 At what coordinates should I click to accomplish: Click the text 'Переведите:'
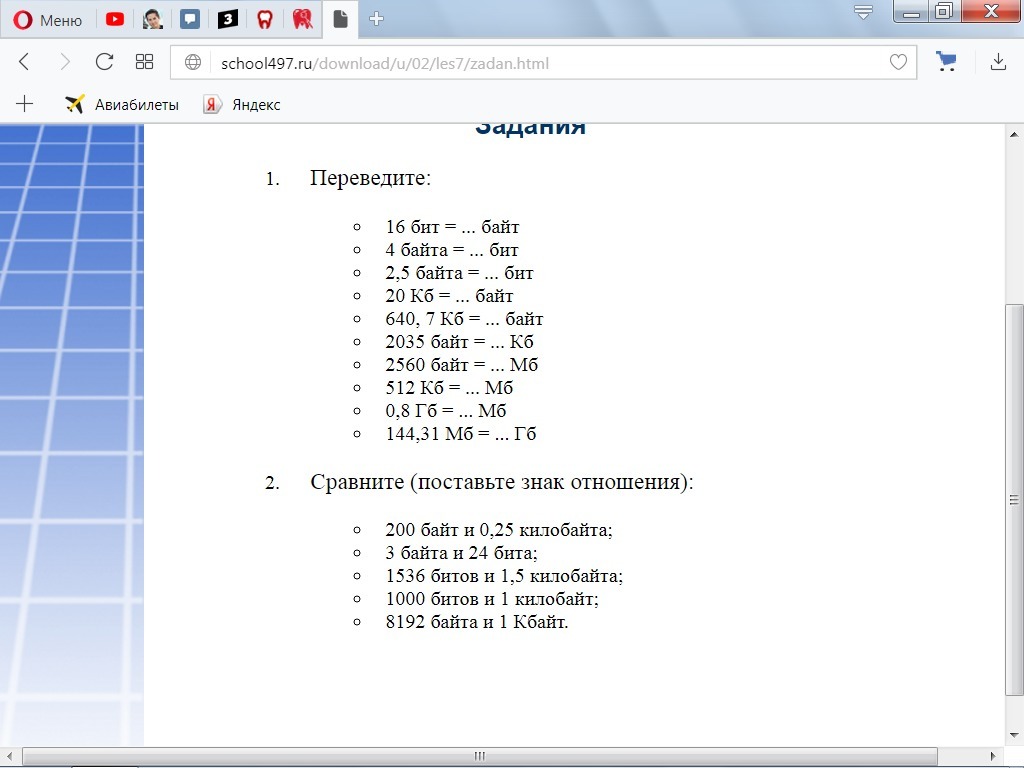(370, 178)
